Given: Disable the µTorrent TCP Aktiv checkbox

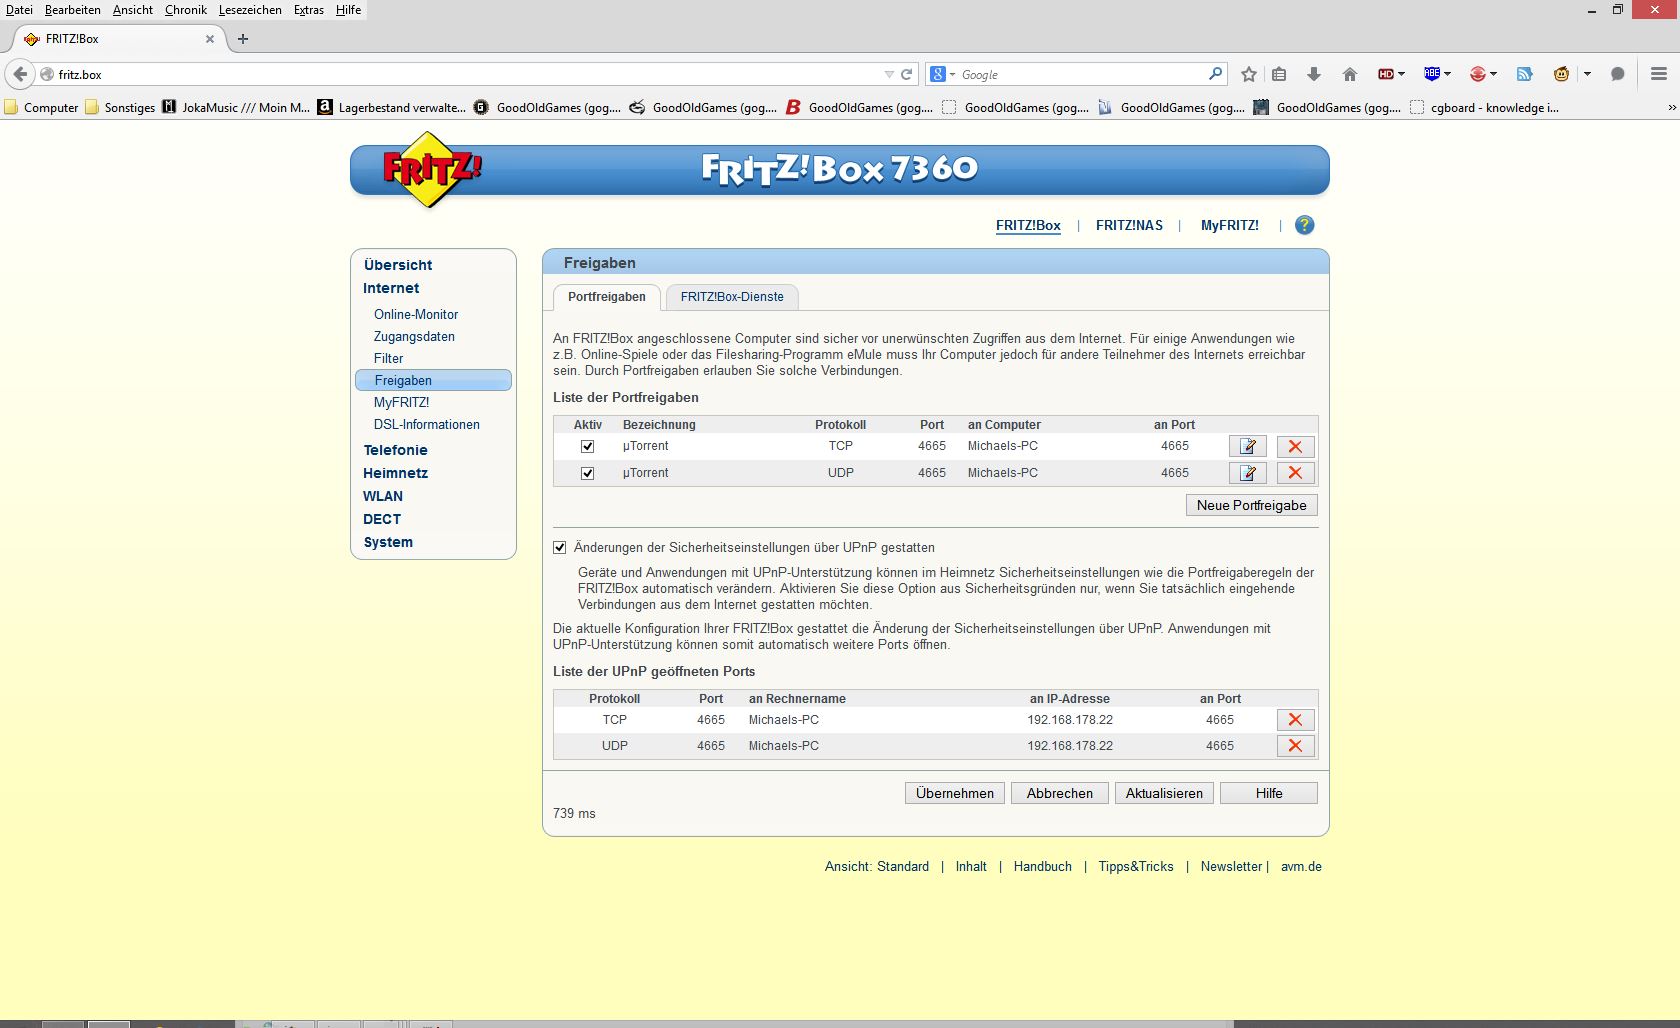Looking at the screenshot, I should (587, 447).
